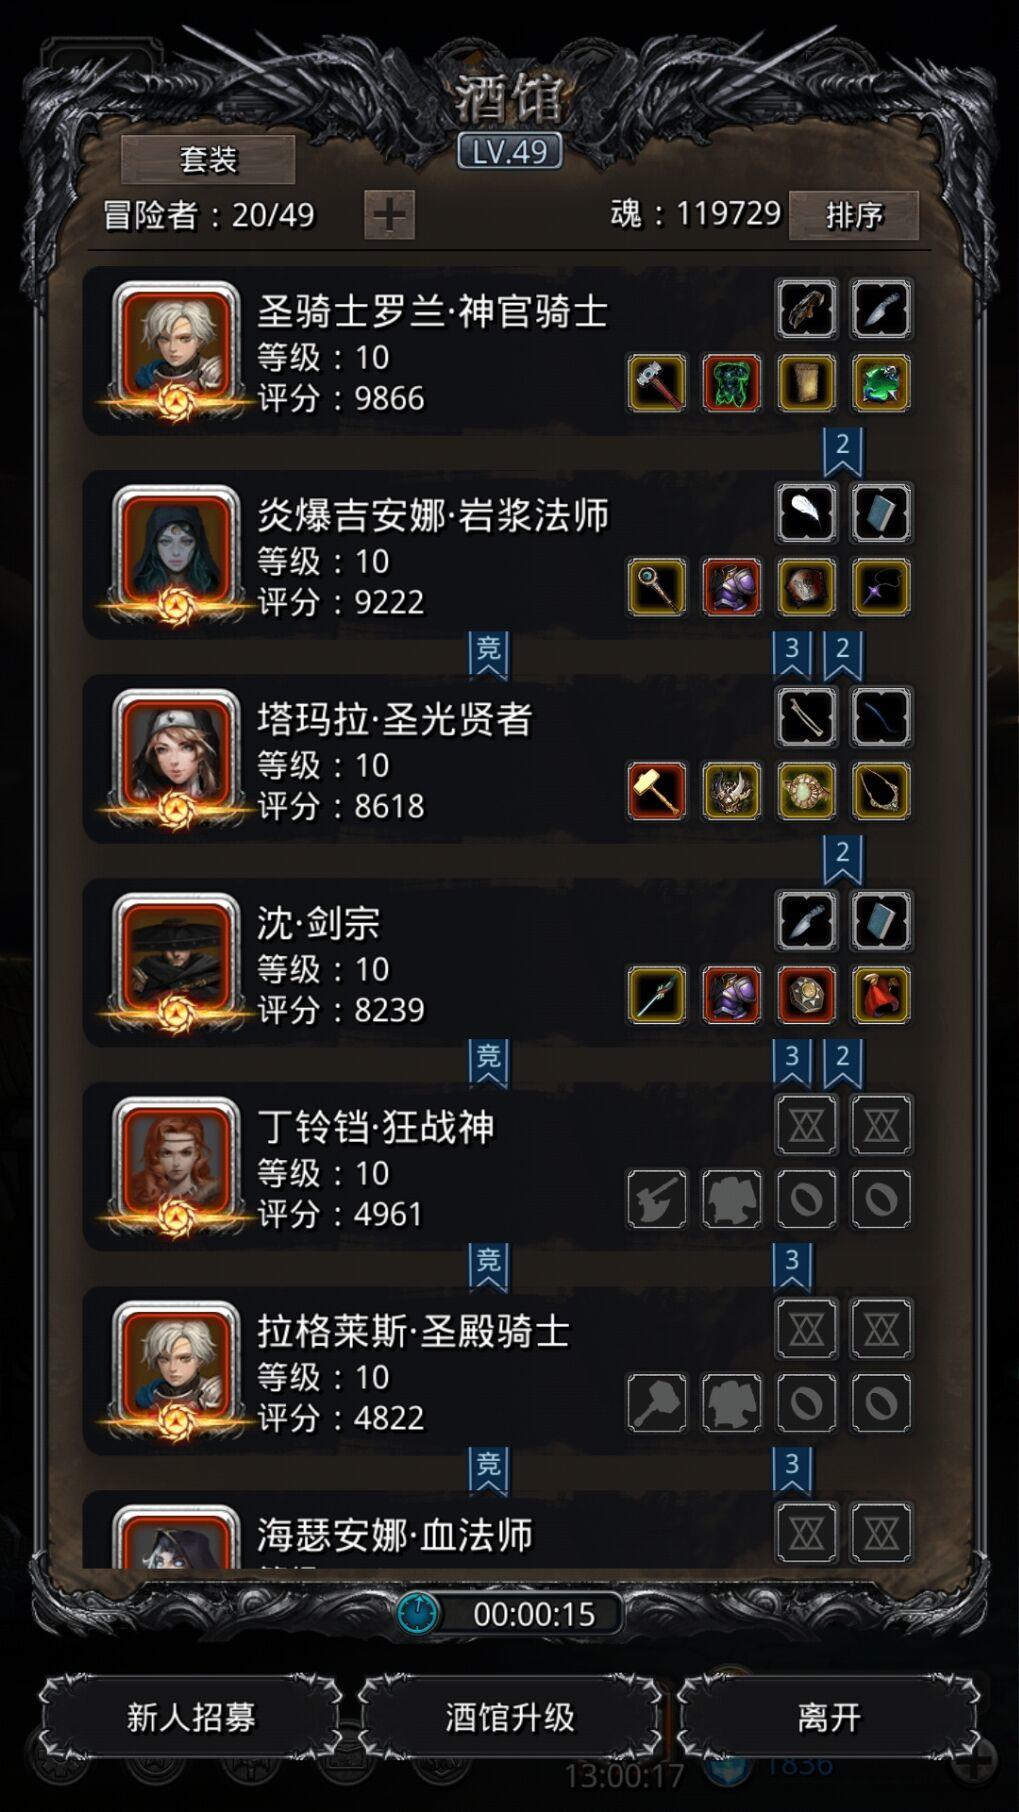Image resolution: width=1019 pixels, height=1812 pixels.
Task: Select the staff weapon of 炎爆吉安娜
Action: [657, 587]
